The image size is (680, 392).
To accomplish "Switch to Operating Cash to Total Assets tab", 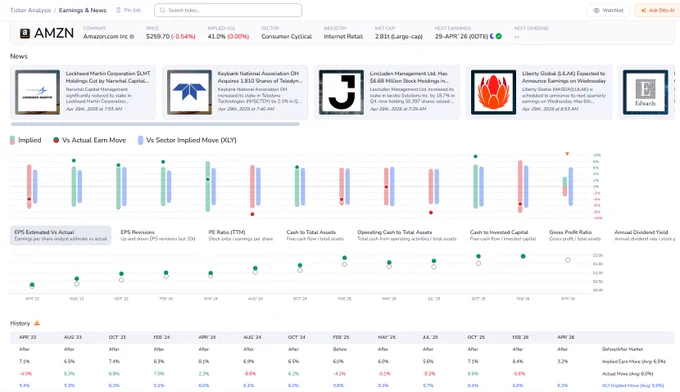I will [407, 235].
